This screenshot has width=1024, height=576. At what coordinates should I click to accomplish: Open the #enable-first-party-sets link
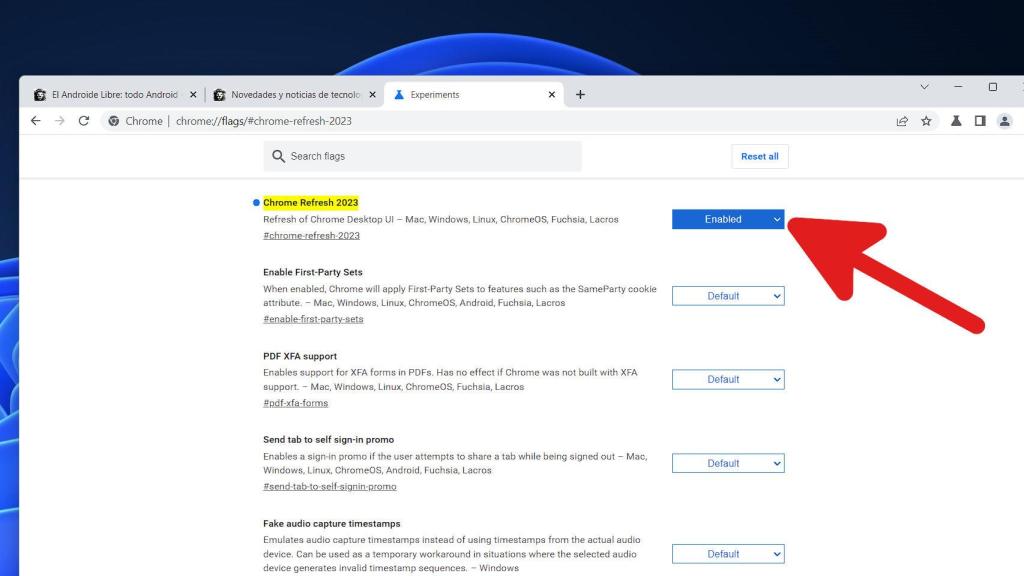click(313, 319)
